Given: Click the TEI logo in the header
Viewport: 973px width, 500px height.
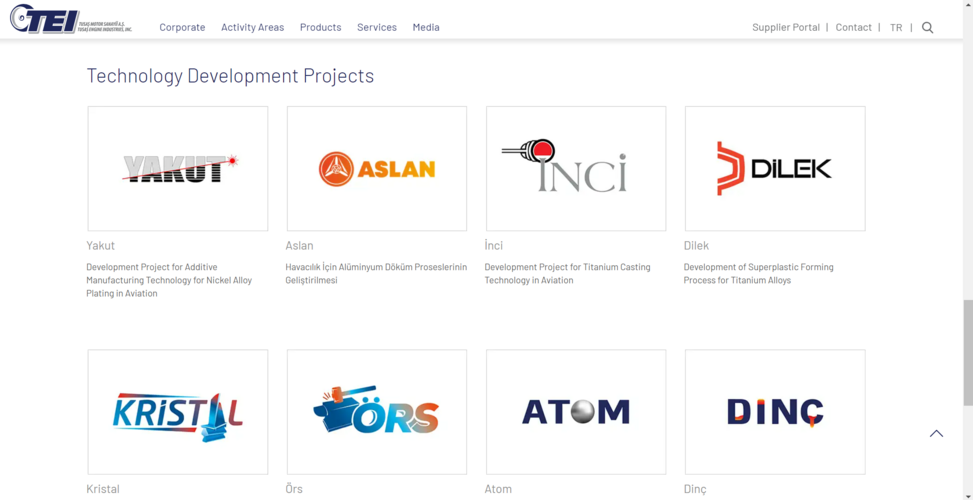Looking at the screenshot, I should tap(71, 19).
